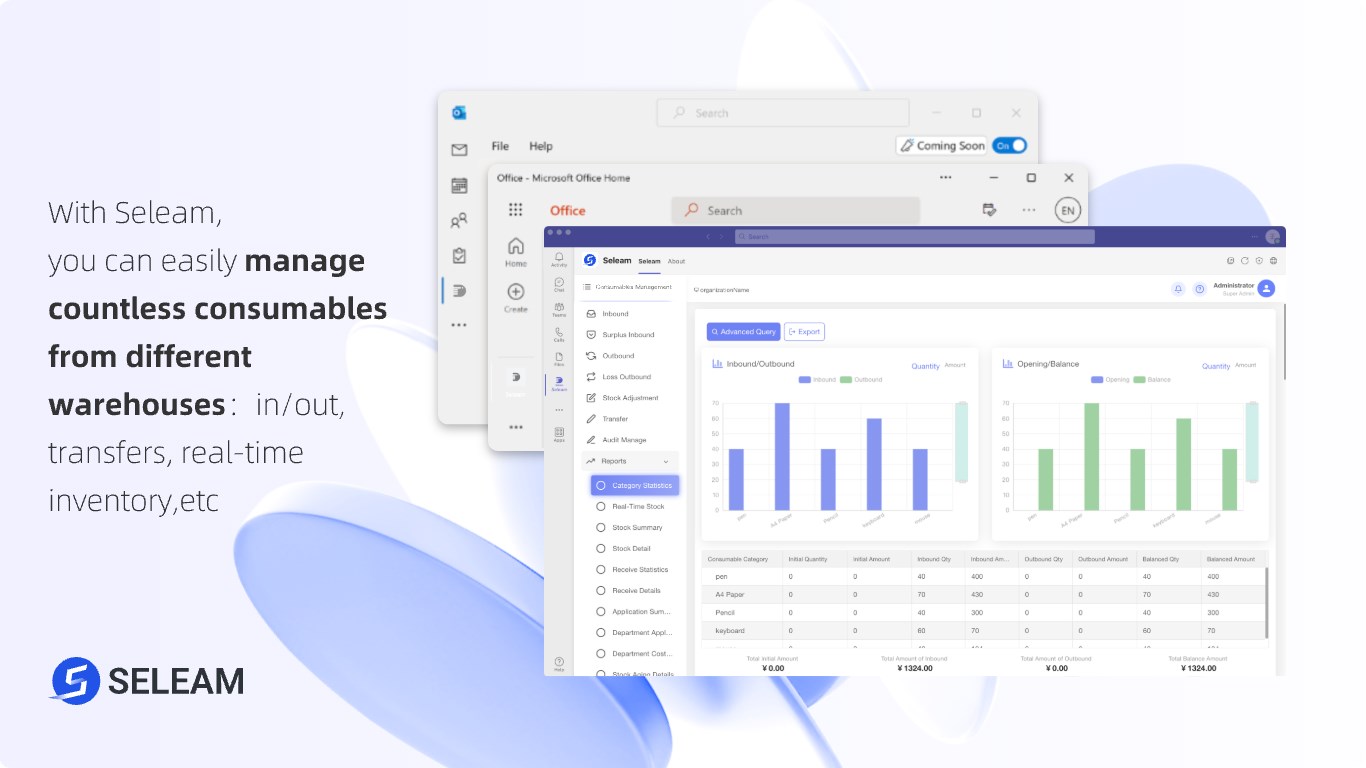The height and width of the screenshot is (768, 1366).
Task: Select Category Statistics report radio
Action: point(601,485)
